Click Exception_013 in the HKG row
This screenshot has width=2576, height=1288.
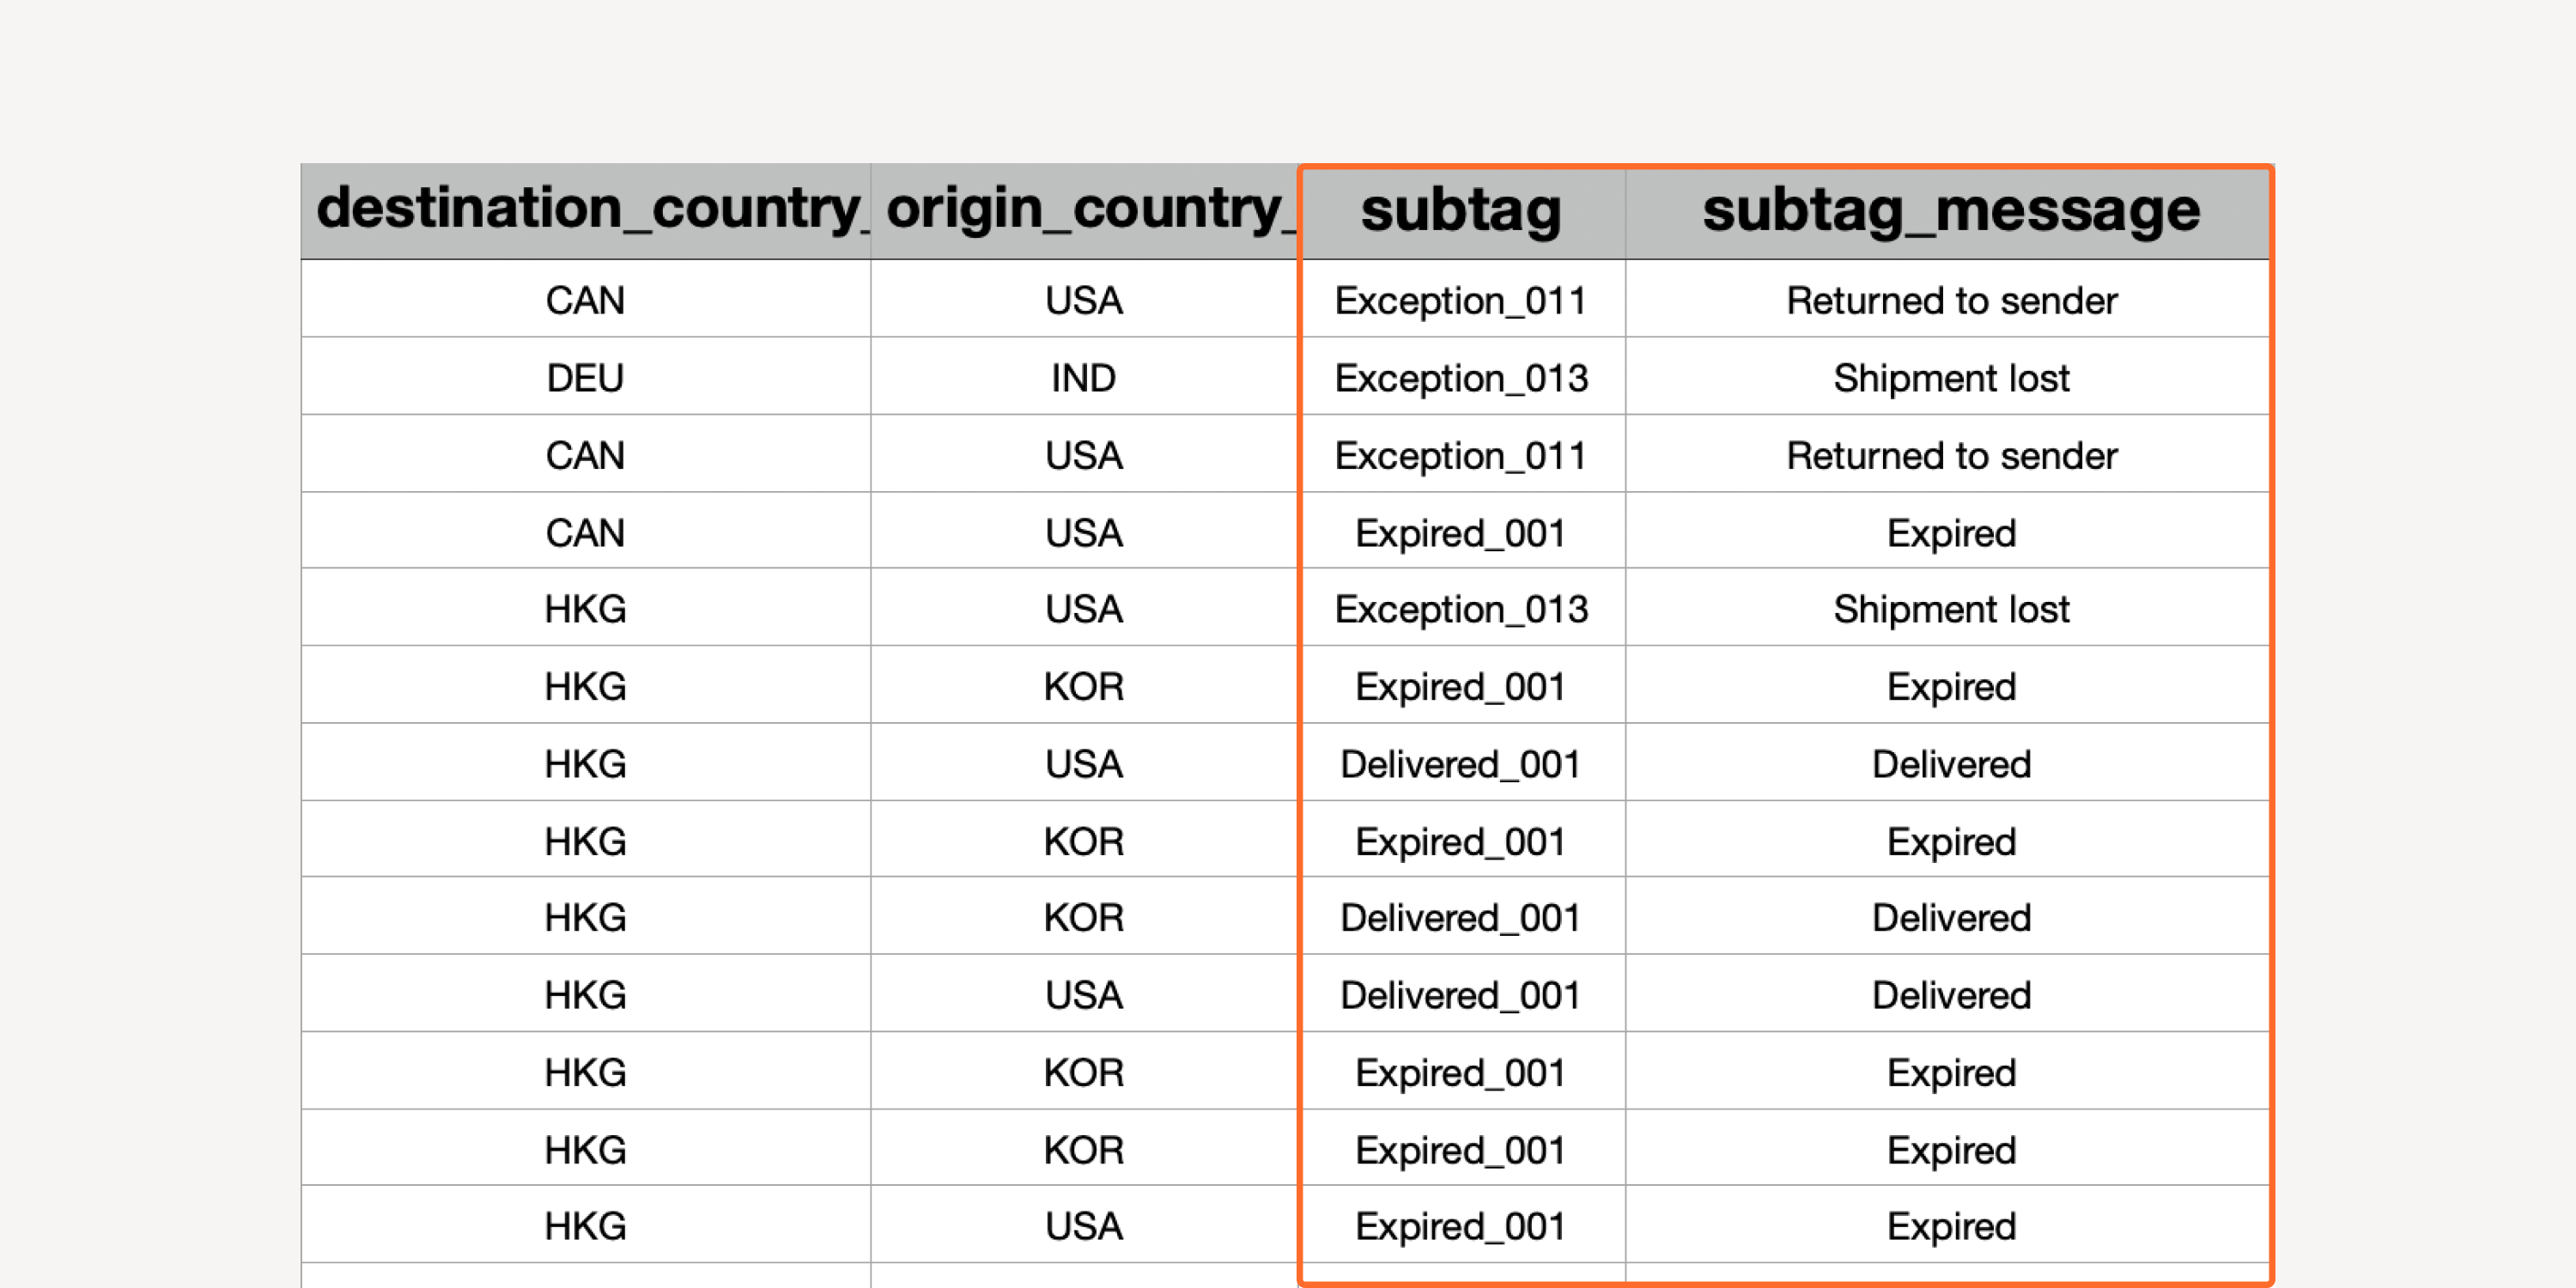[1461, 609]
